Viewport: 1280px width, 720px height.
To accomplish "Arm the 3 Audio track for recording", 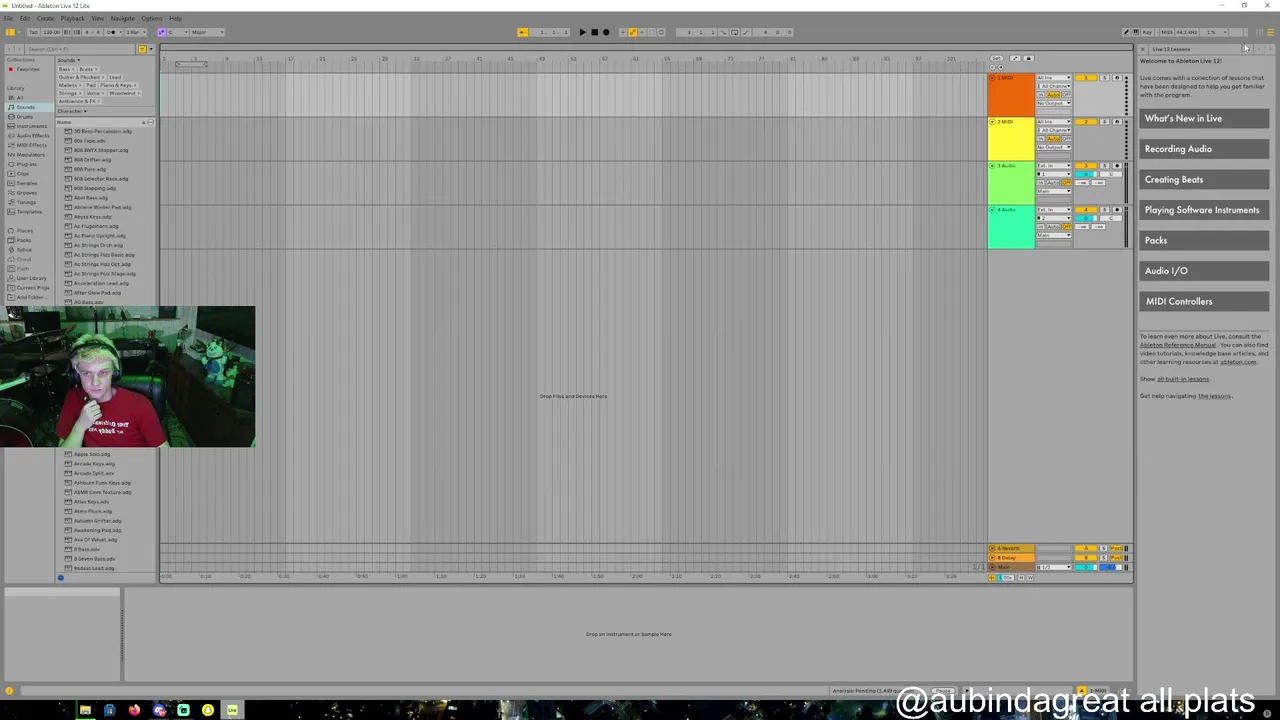I will (x=1117, y=166).
